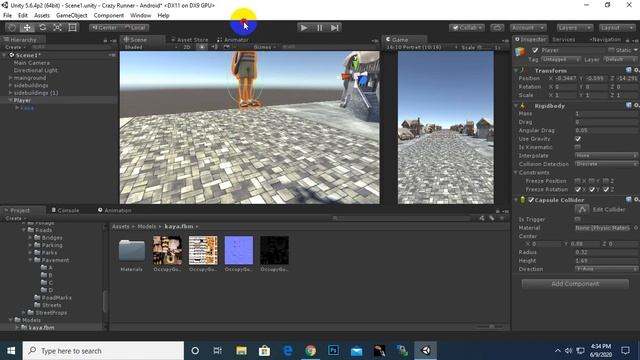Switch to the Navigation tab
This screenshot has height=360, width=640.
pyautogui.click(x=606, y=39)
